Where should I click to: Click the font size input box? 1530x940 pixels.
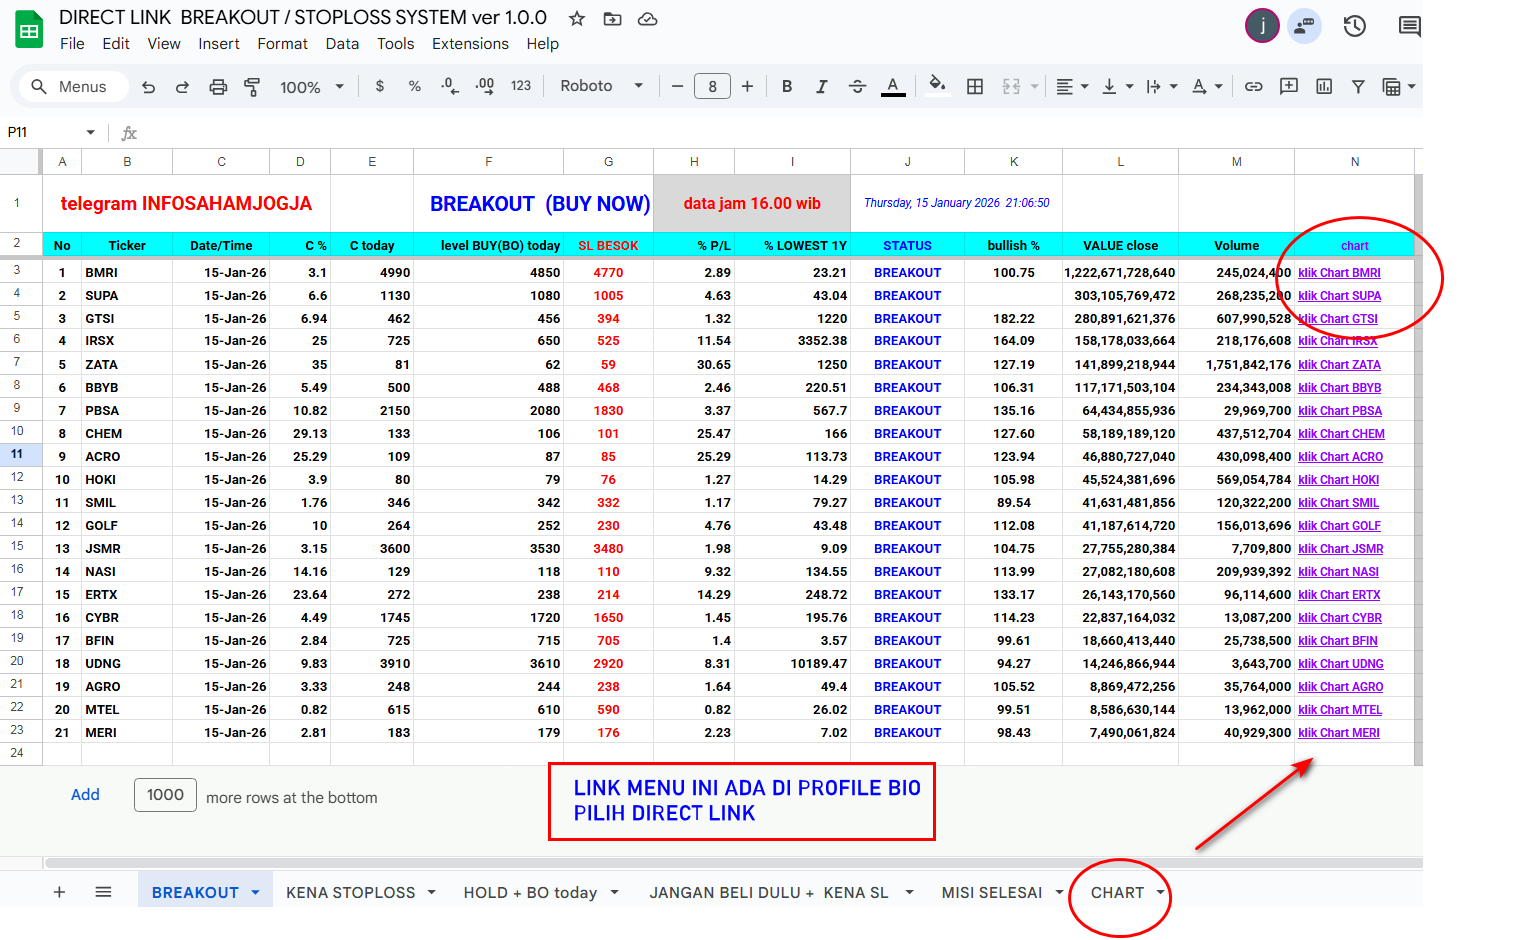click(712, 87)
